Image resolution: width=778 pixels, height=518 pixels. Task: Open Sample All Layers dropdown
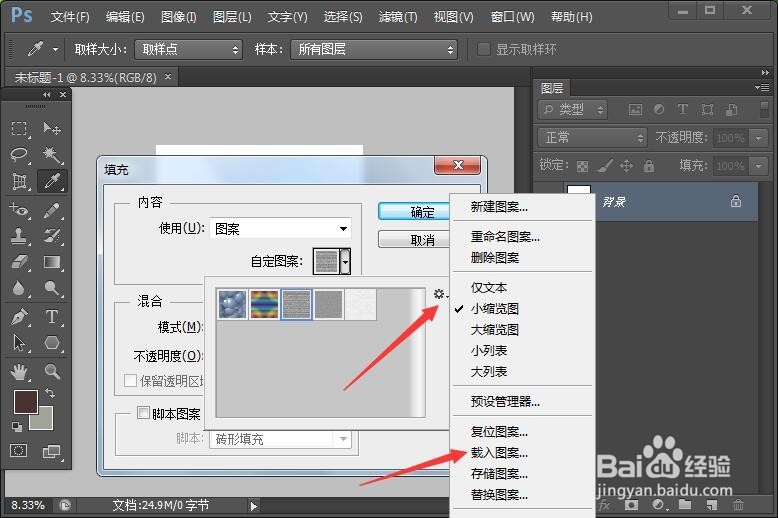374,49
